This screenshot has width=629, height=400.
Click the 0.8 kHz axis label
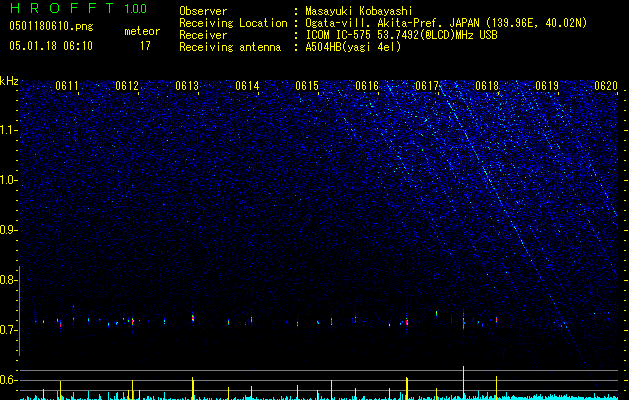point(8,280)
